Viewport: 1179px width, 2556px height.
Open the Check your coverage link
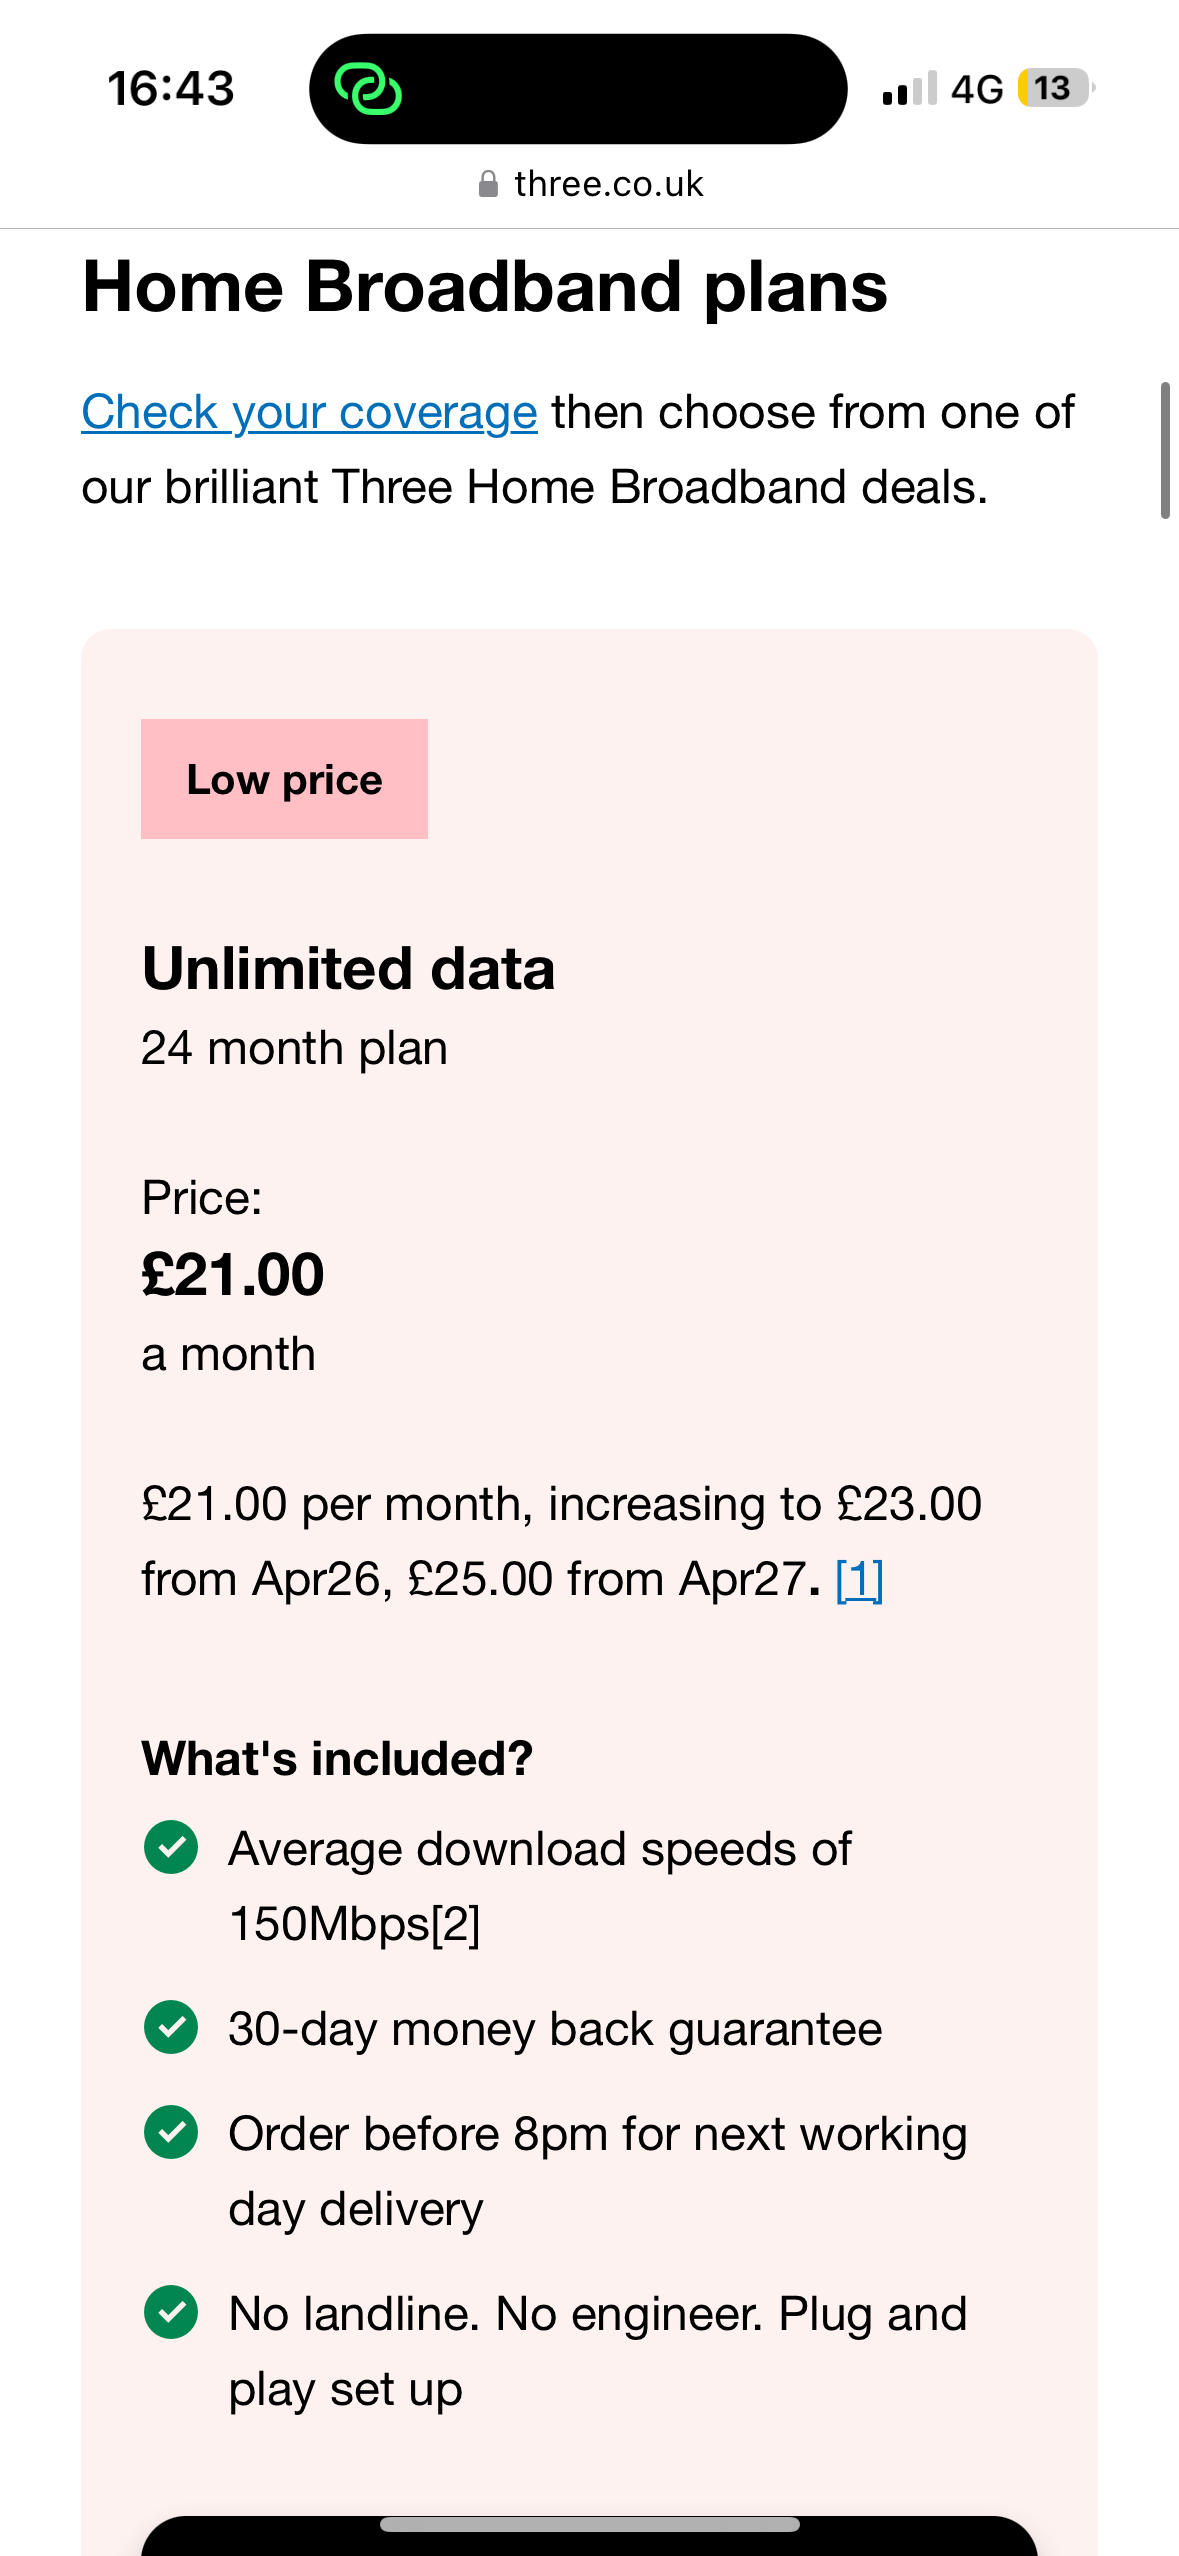309,412
